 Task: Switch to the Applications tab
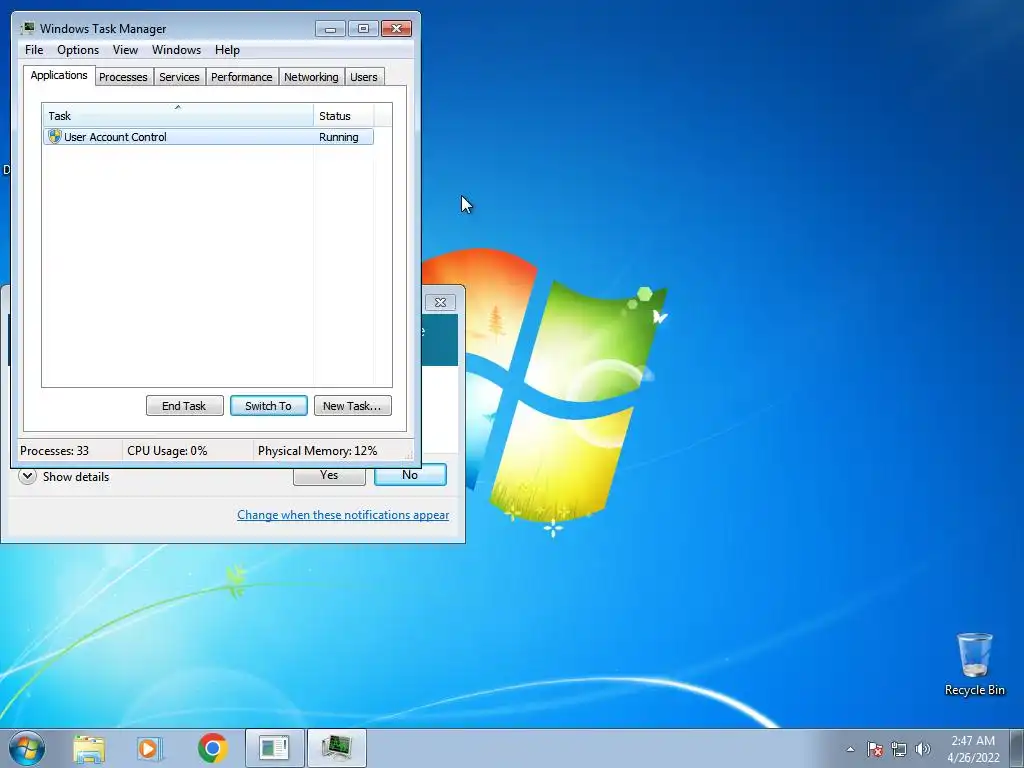(59, 75)
